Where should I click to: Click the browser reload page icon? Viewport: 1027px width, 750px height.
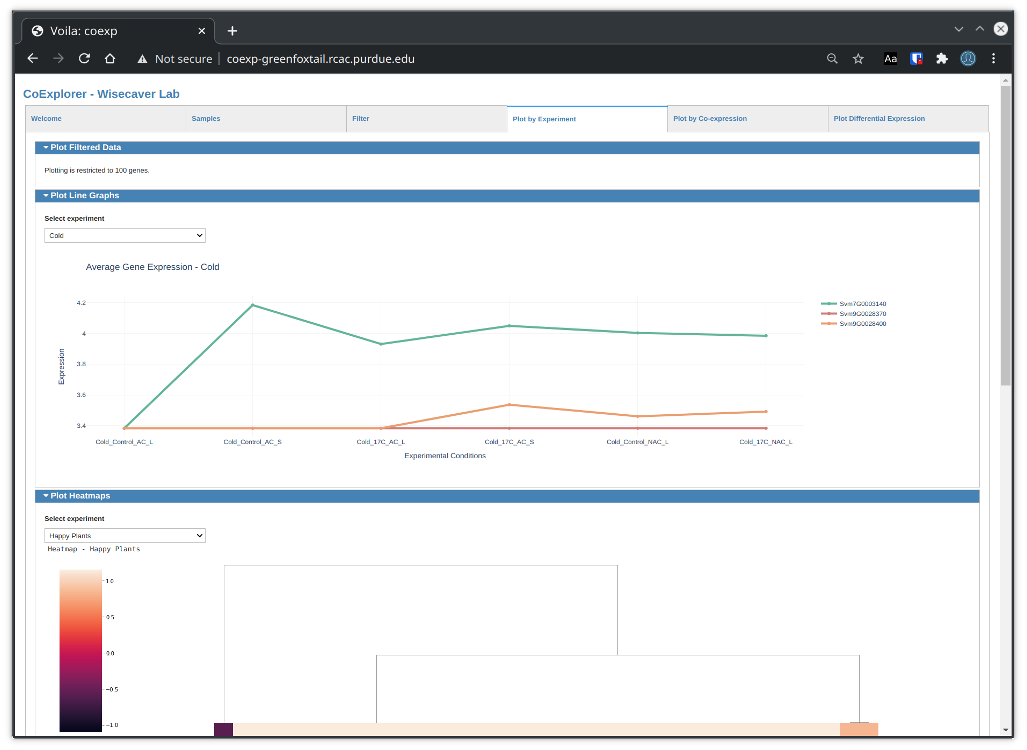click(x=84, y=59)
